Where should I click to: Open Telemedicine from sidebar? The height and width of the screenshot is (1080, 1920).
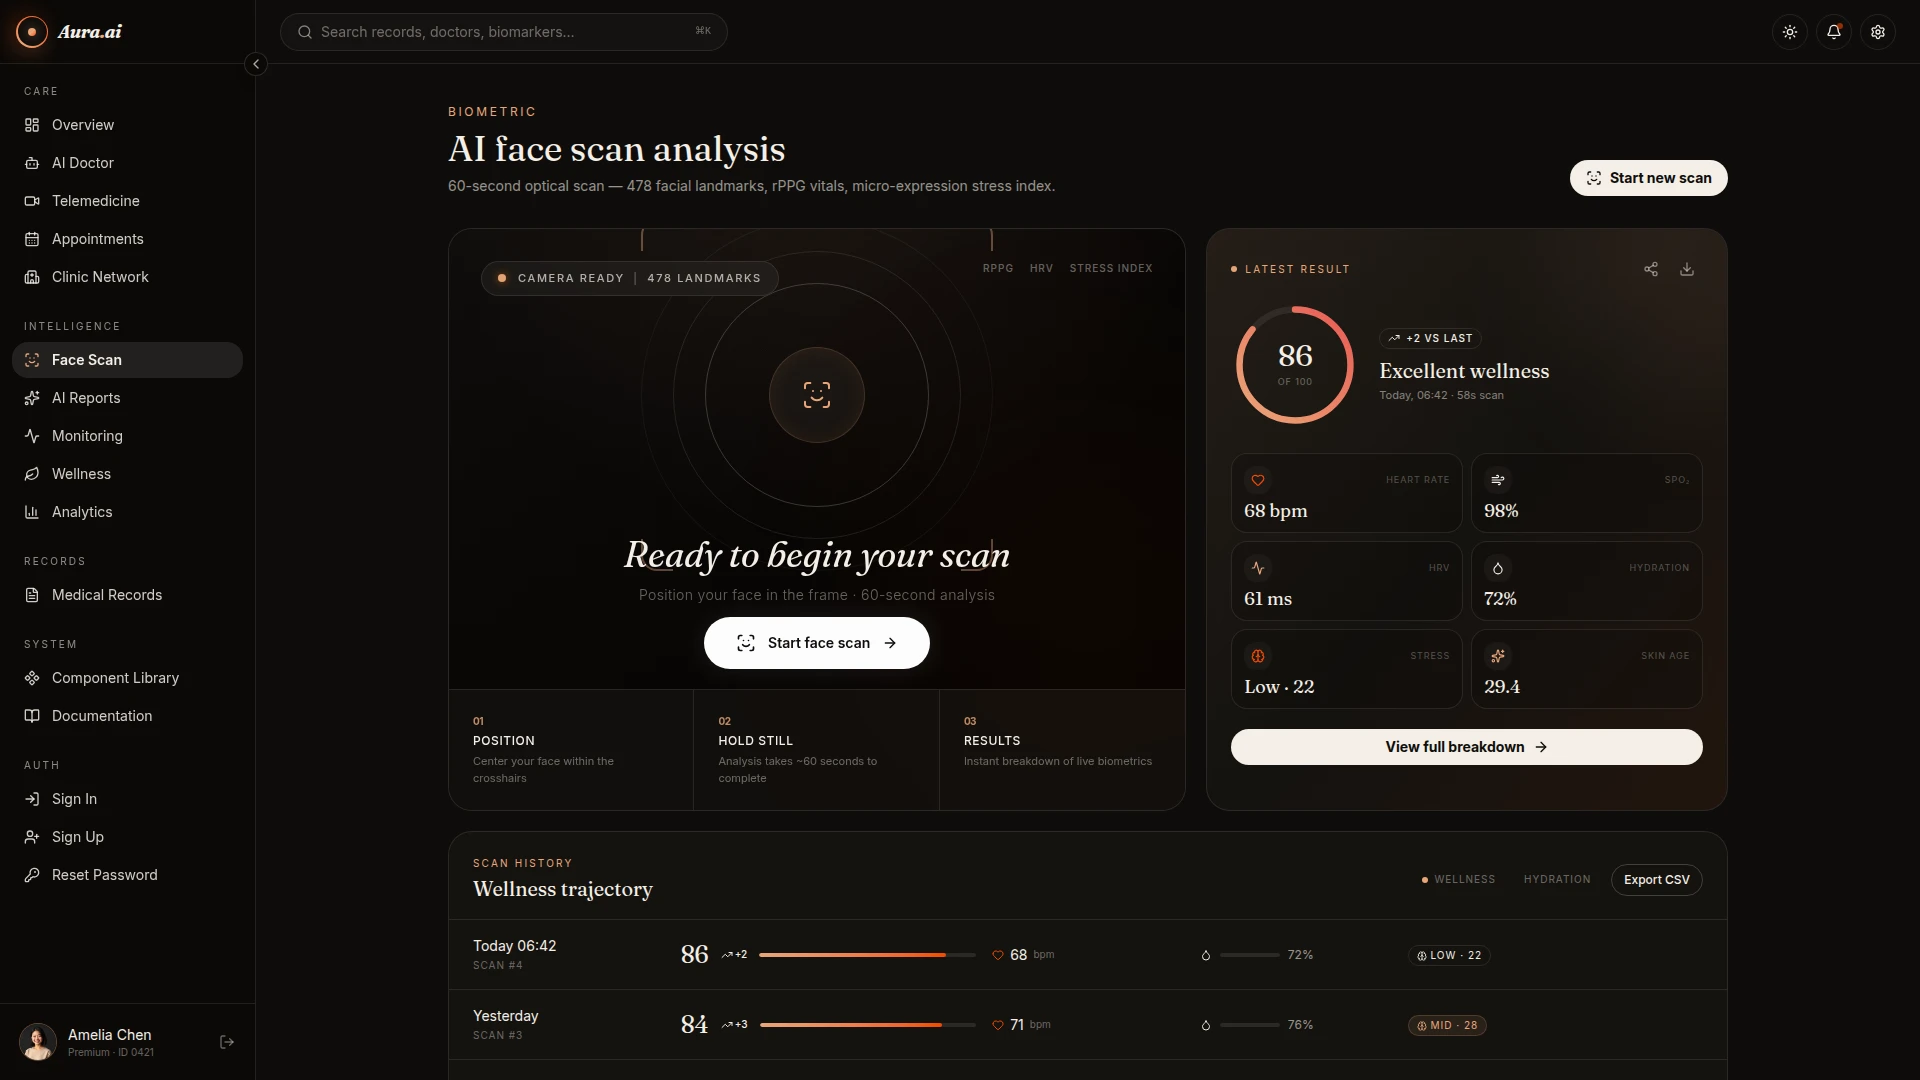[x=127, y=201]
